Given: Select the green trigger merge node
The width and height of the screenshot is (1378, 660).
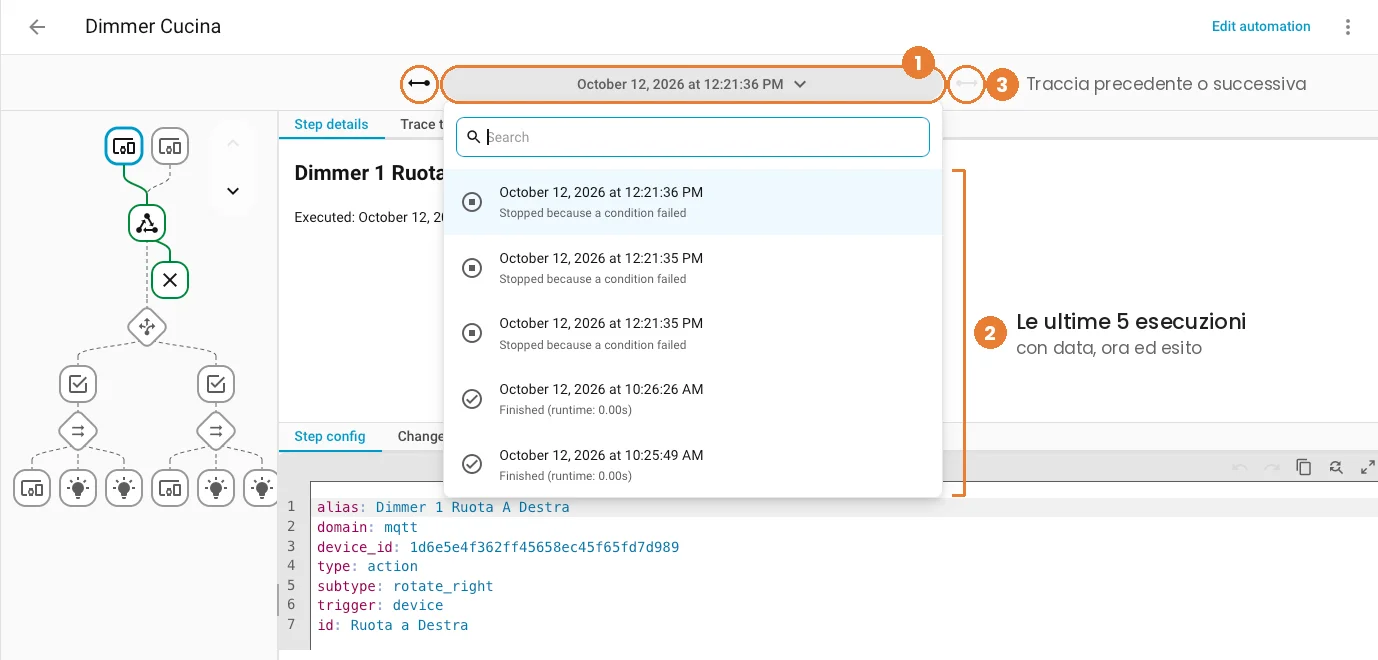Looking at the screenshot, I should (x=147, y=223).
